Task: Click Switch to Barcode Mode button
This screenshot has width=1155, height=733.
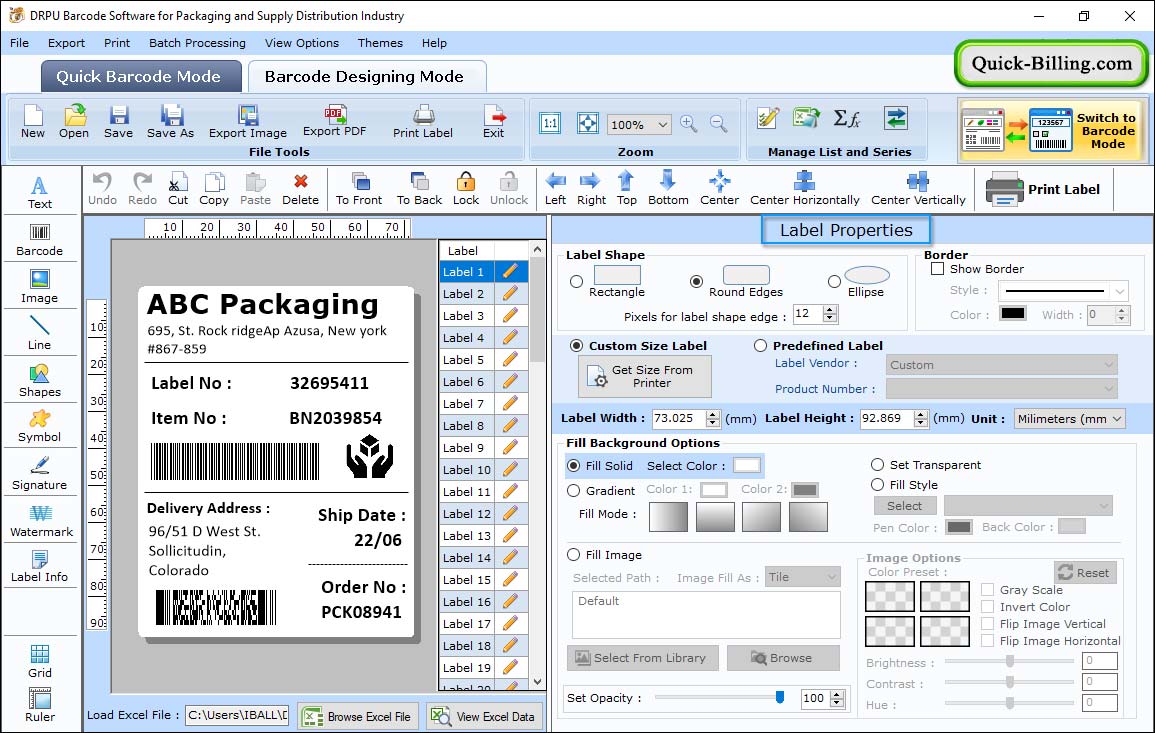Action: 1051,130
